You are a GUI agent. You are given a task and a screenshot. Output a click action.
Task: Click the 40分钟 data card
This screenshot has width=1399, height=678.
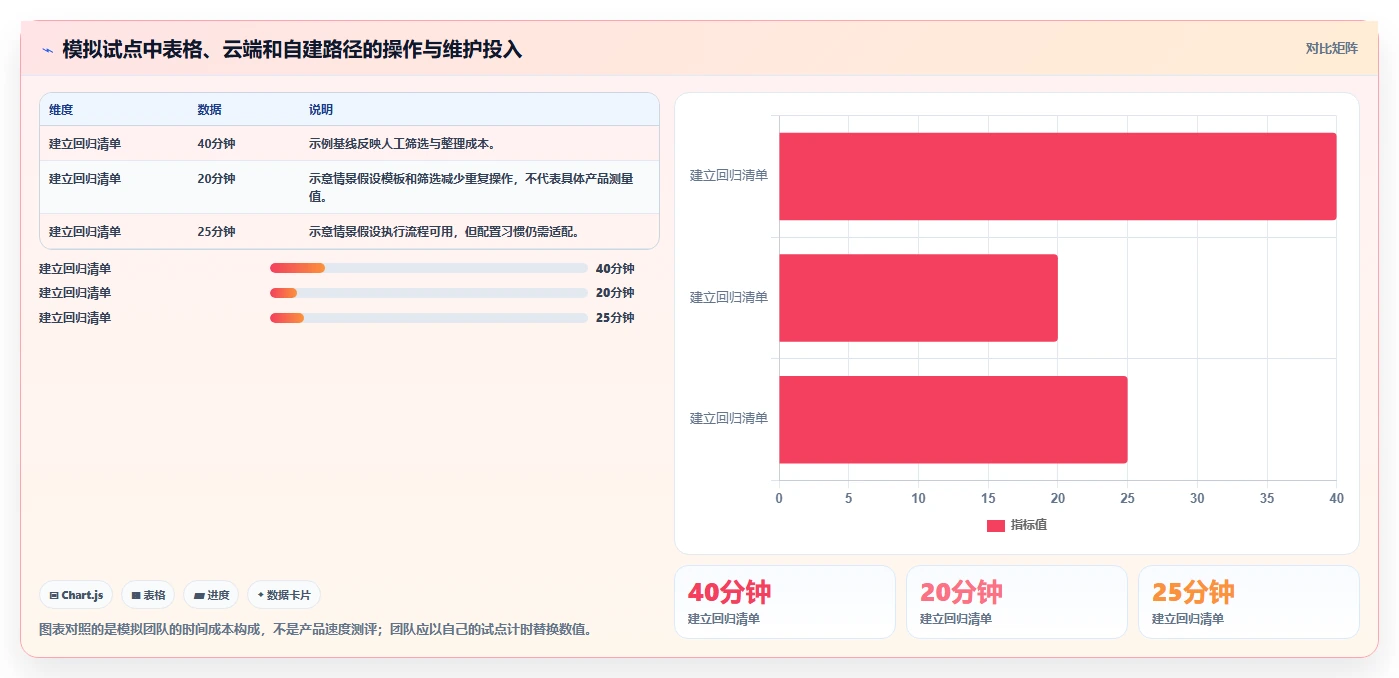click(x=785, y=602)
